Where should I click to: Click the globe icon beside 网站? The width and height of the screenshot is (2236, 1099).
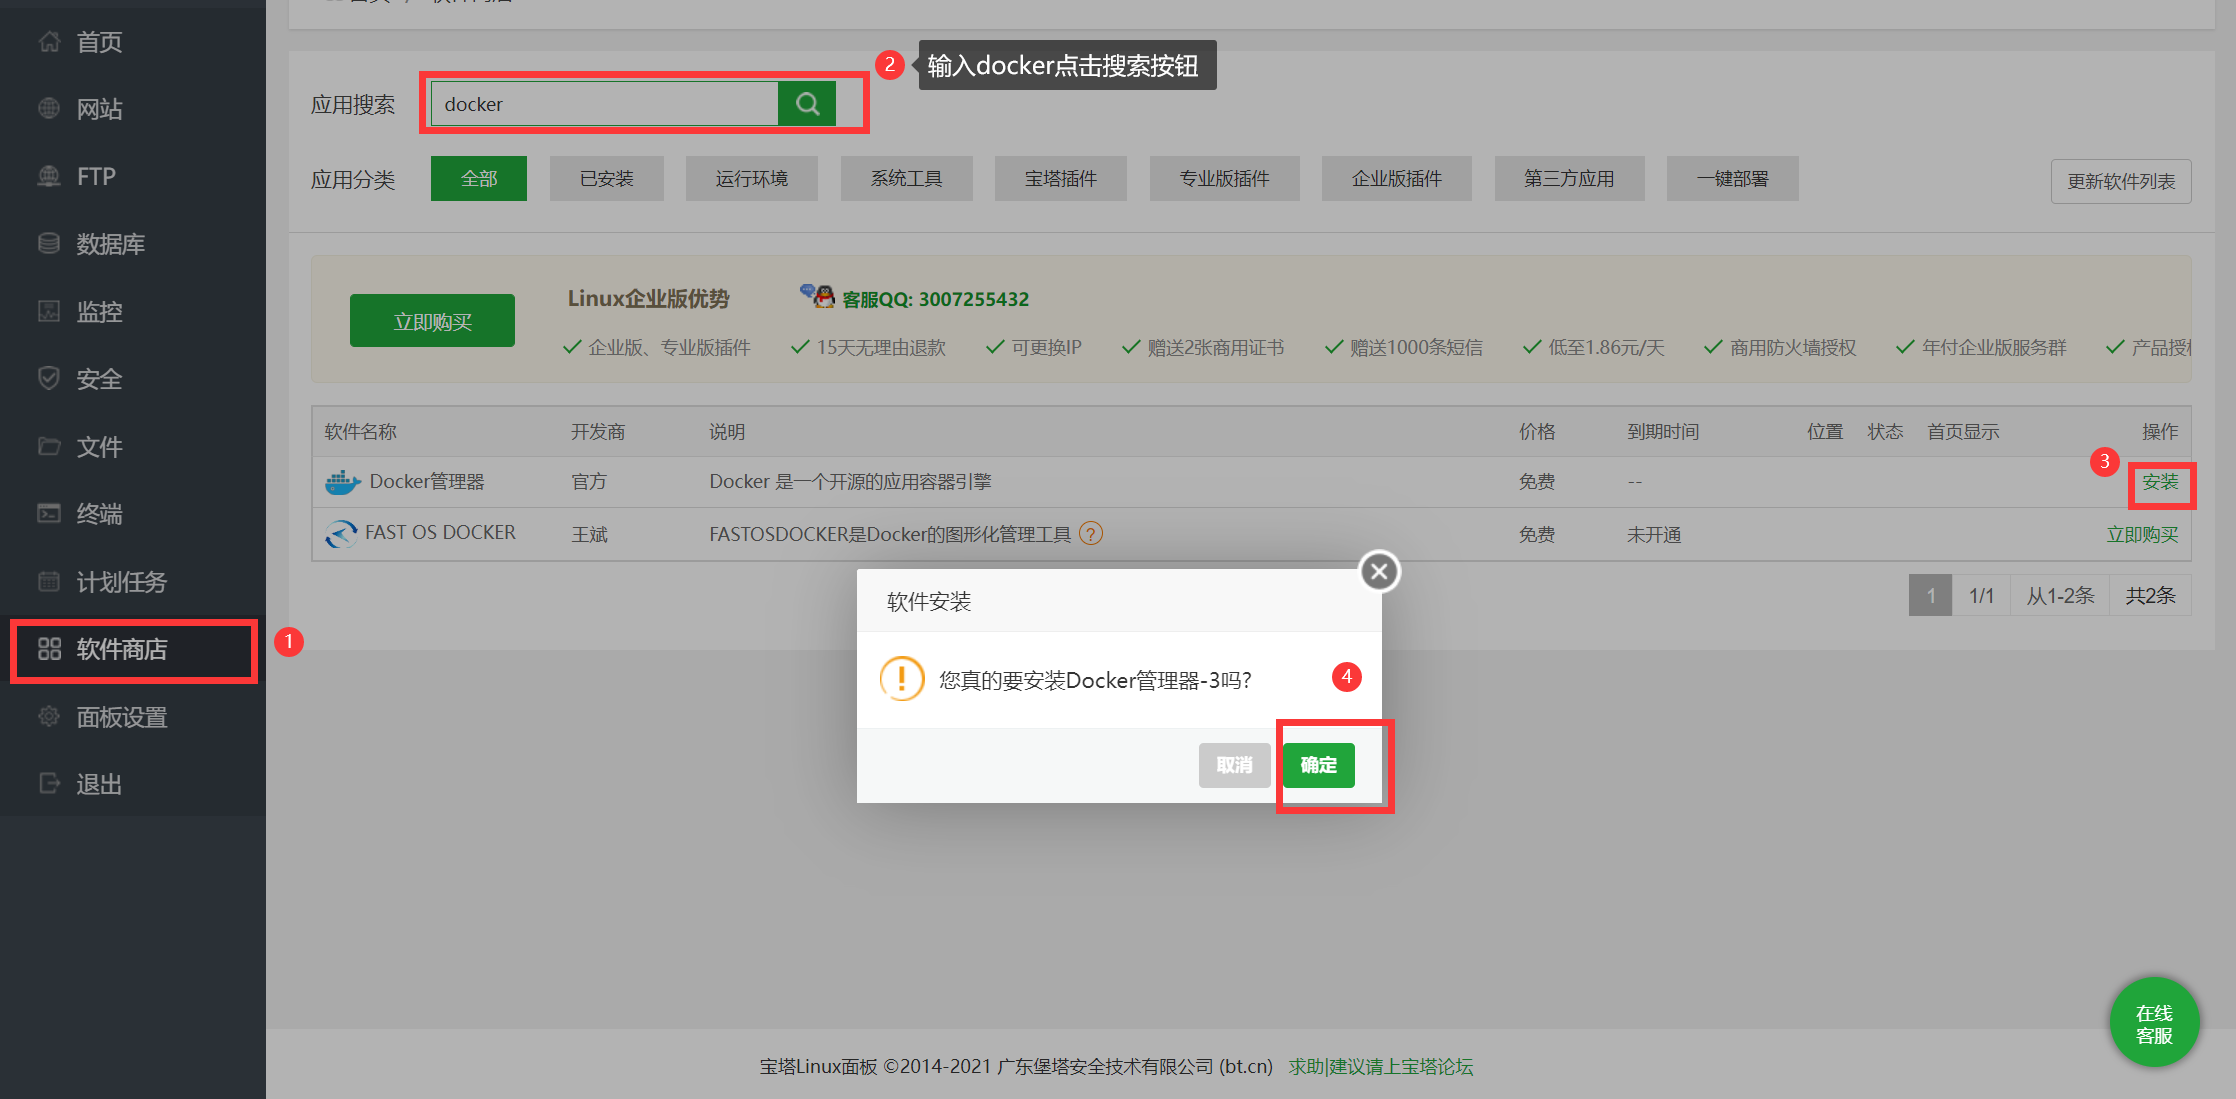49,109
